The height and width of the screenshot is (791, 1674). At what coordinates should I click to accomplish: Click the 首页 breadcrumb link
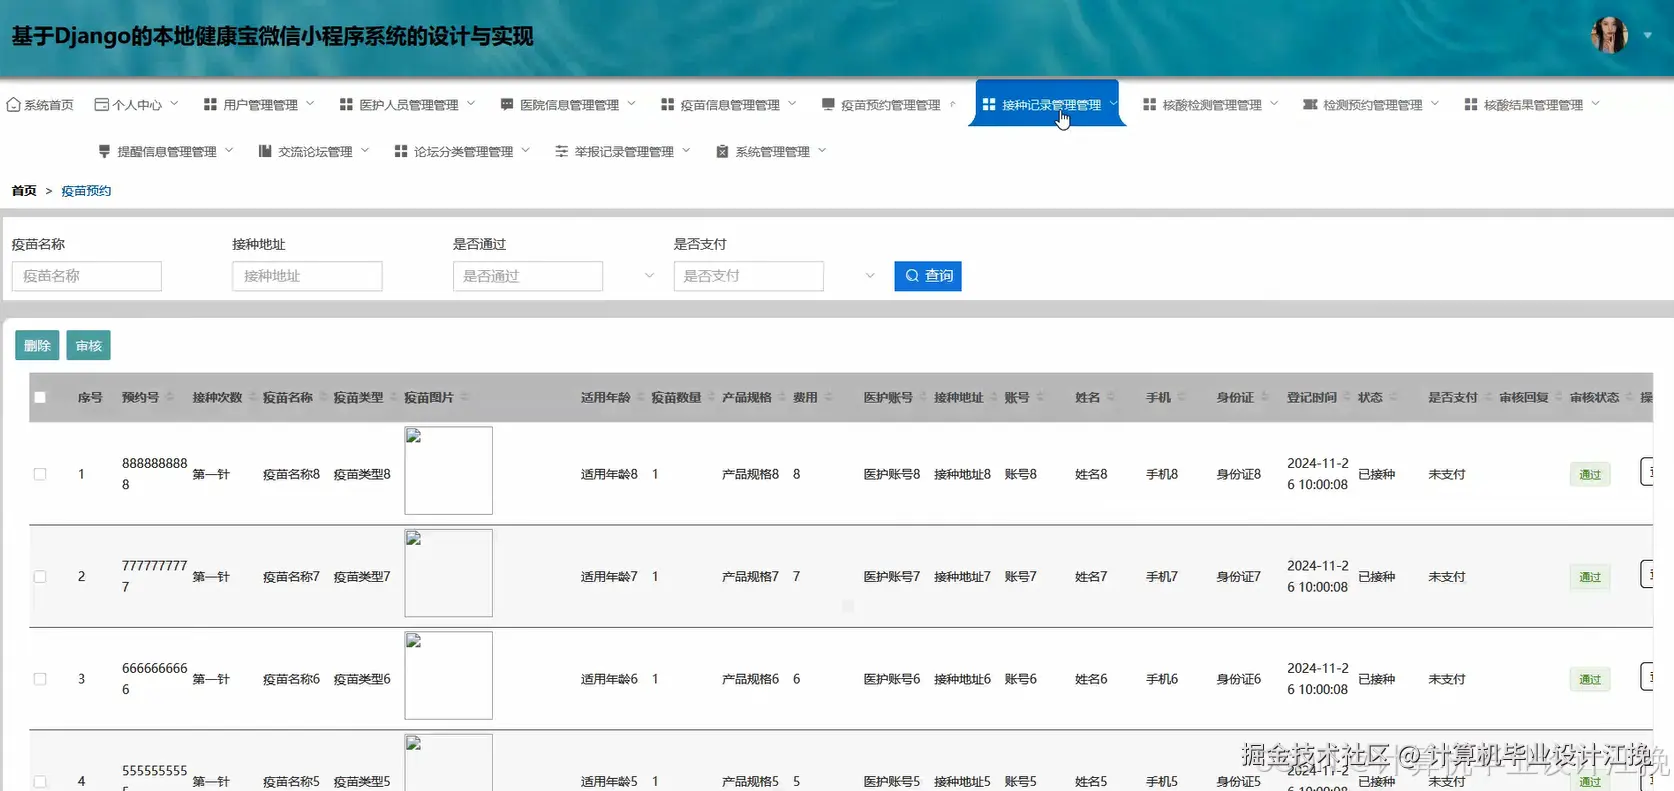tap(24, 191)
